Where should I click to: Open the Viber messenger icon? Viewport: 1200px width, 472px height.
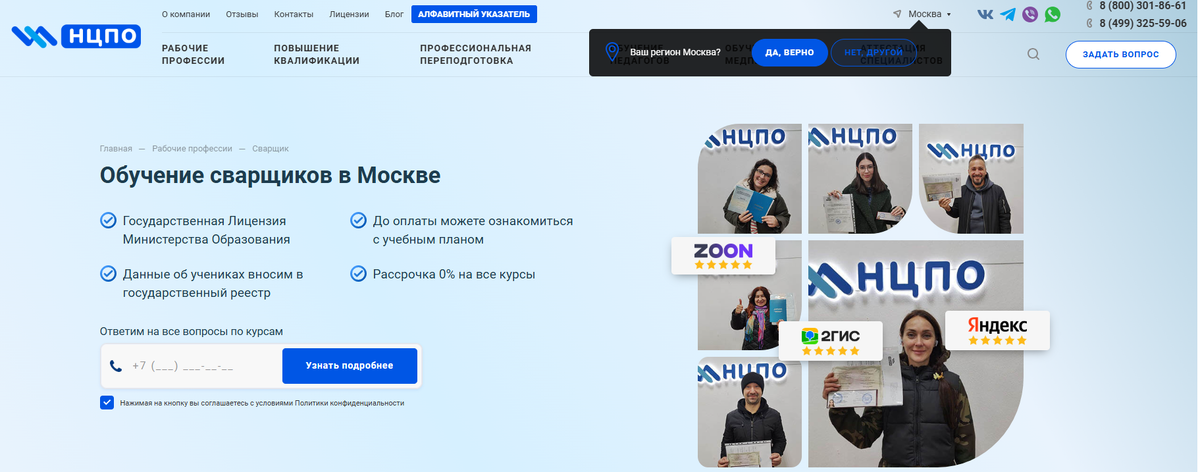click(x=1030, y=15)
